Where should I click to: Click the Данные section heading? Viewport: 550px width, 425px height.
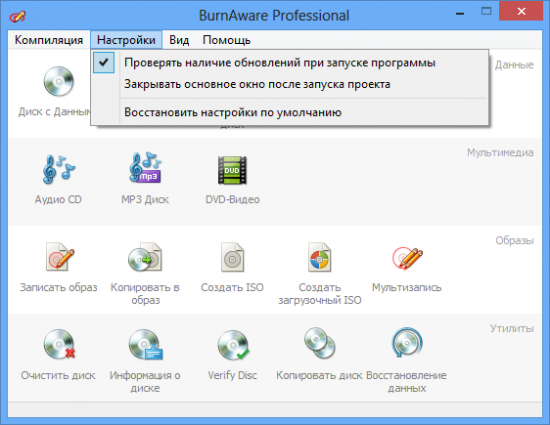pyautogui.click(x=514, y=65)
